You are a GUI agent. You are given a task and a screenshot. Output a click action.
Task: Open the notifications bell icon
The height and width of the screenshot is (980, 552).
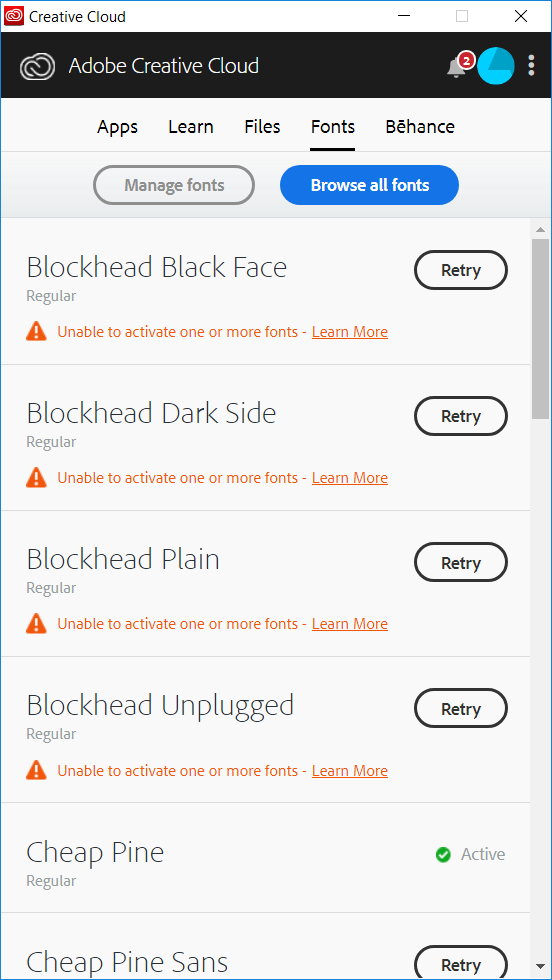coord(456,67)
